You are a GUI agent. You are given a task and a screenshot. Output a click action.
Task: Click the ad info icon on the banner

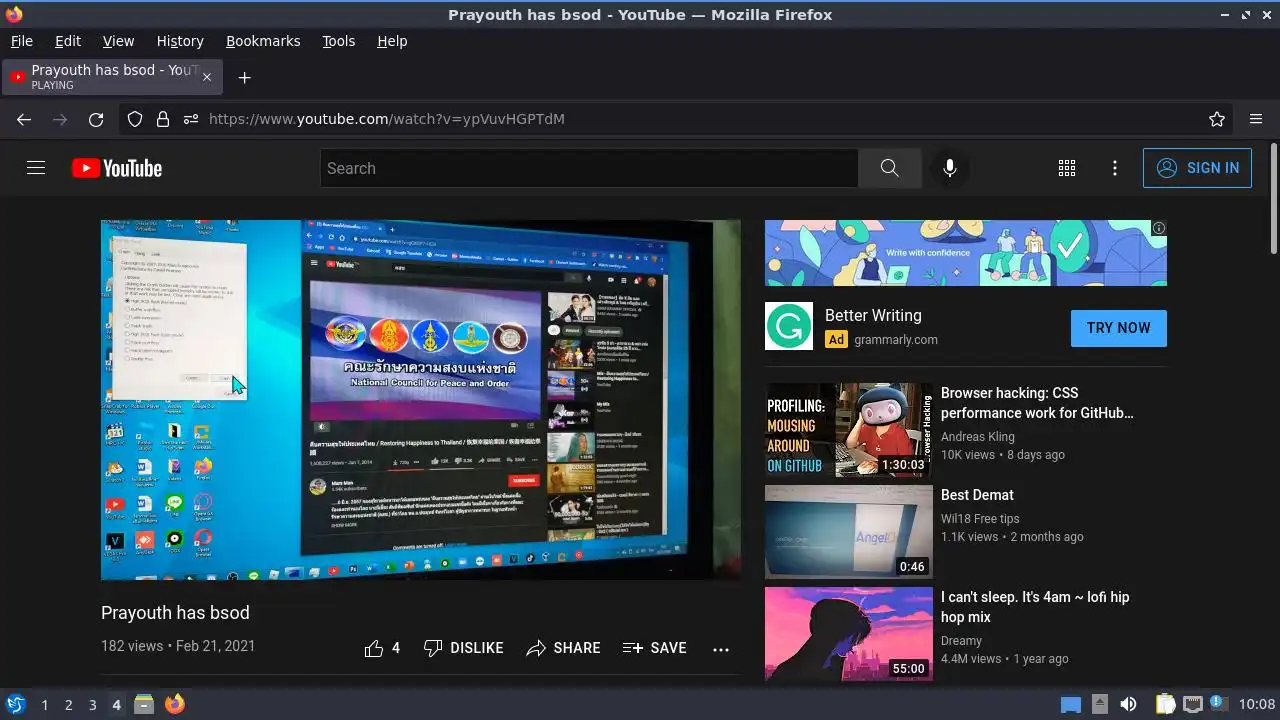pyautogui.click(x=1159, y=228)
